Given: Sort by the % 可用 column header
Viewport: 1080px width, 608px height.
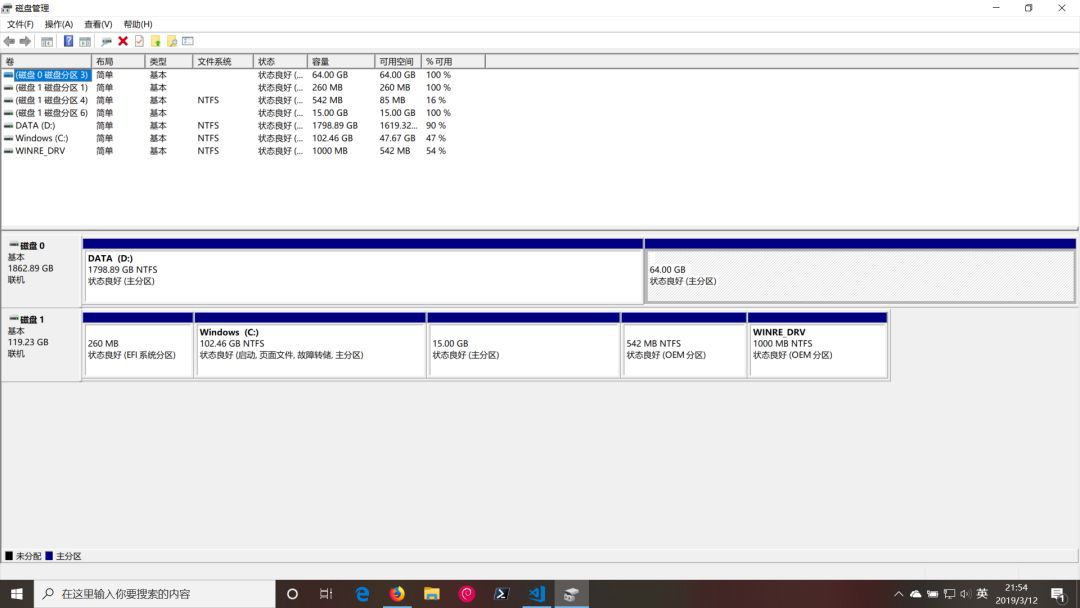Looking at the screenshot, I should tap(453, 61).
